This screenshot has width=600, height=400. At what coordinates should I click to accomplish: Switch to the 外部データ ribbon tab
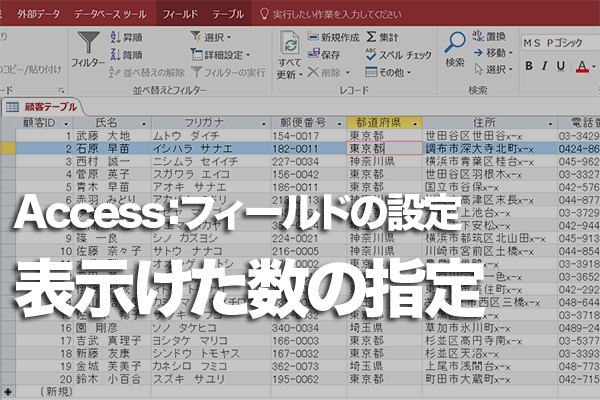38,14
